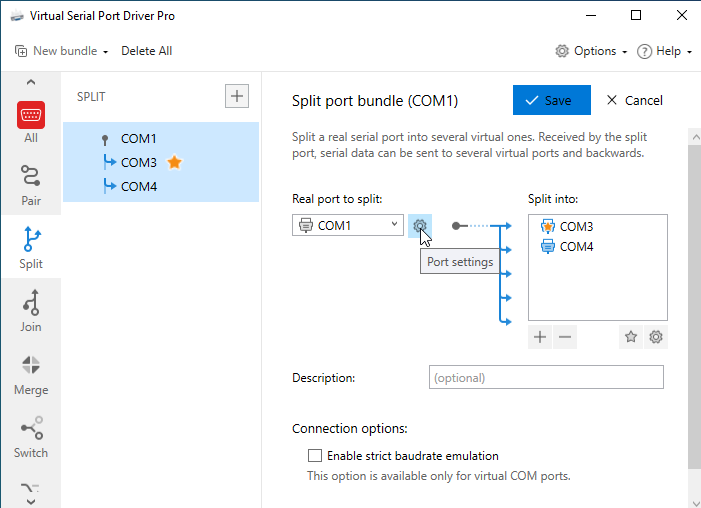Save the split port bundle
Viewport: 701px width, 508px height.
[x=552, y=100]
